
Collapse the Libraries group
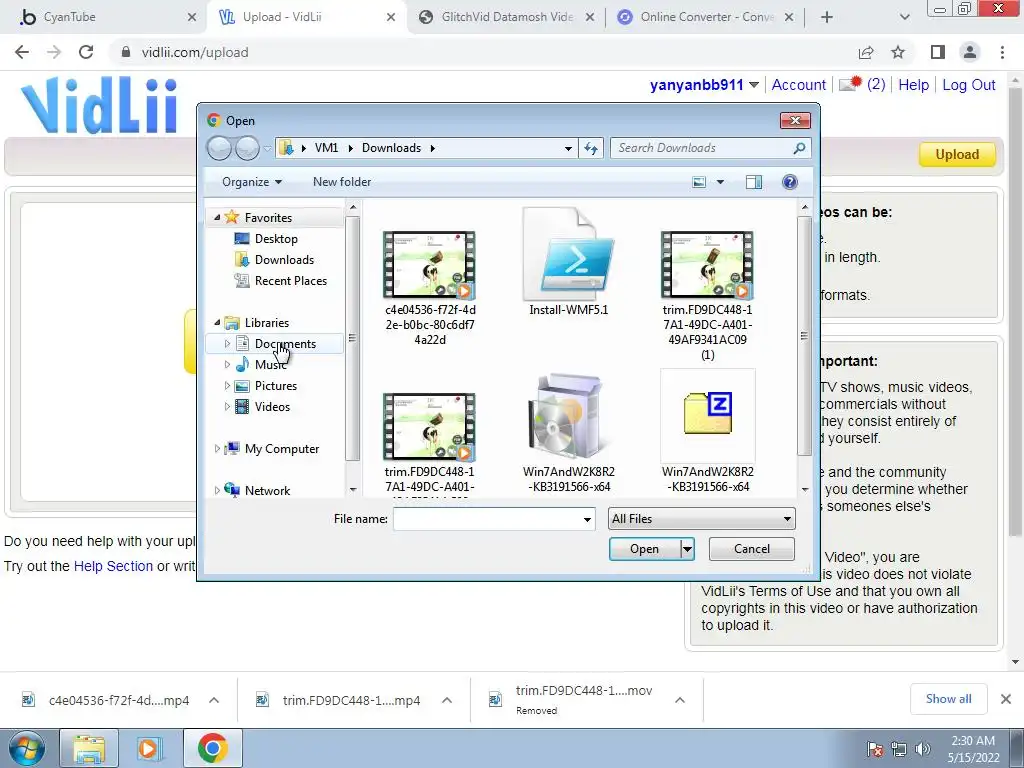tap(217, 323)
